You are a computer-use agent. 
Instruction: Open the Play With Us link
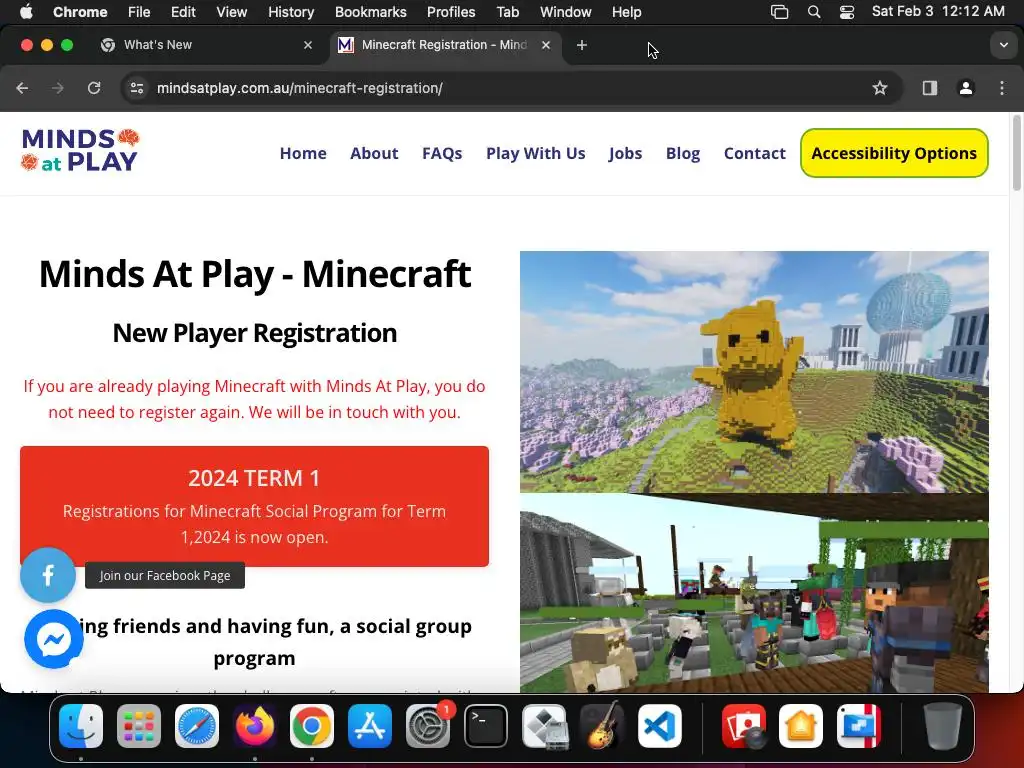tap(536, 153)
